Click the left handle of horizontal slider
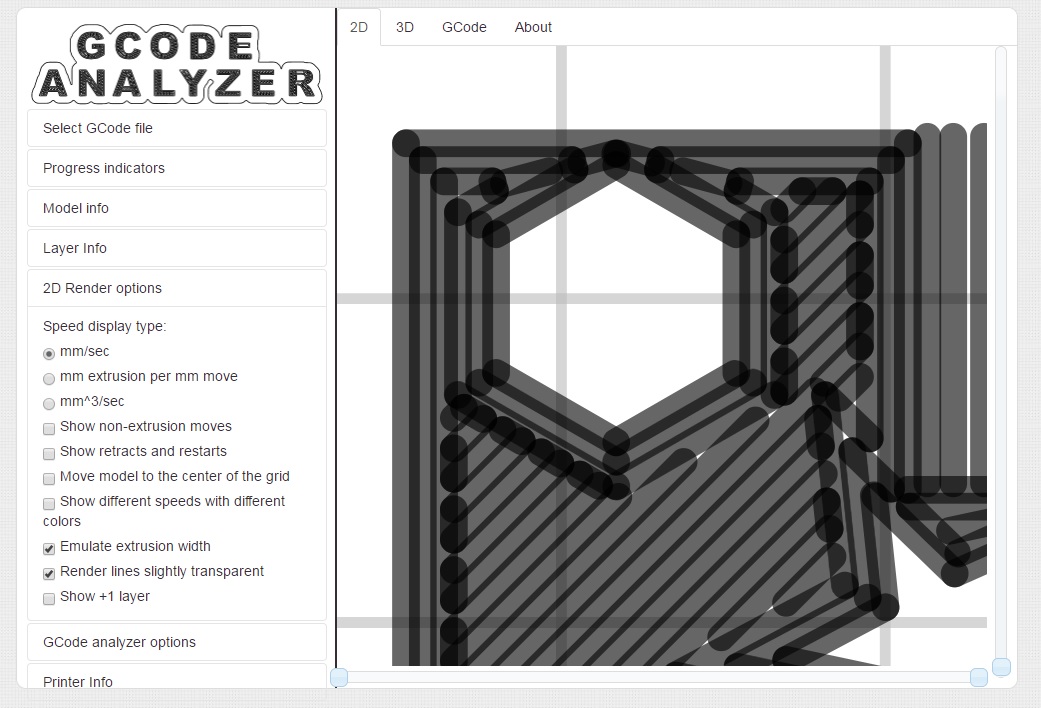Image resolution: width=1041 pixels, height=708 pixels. tap(339, 677)
